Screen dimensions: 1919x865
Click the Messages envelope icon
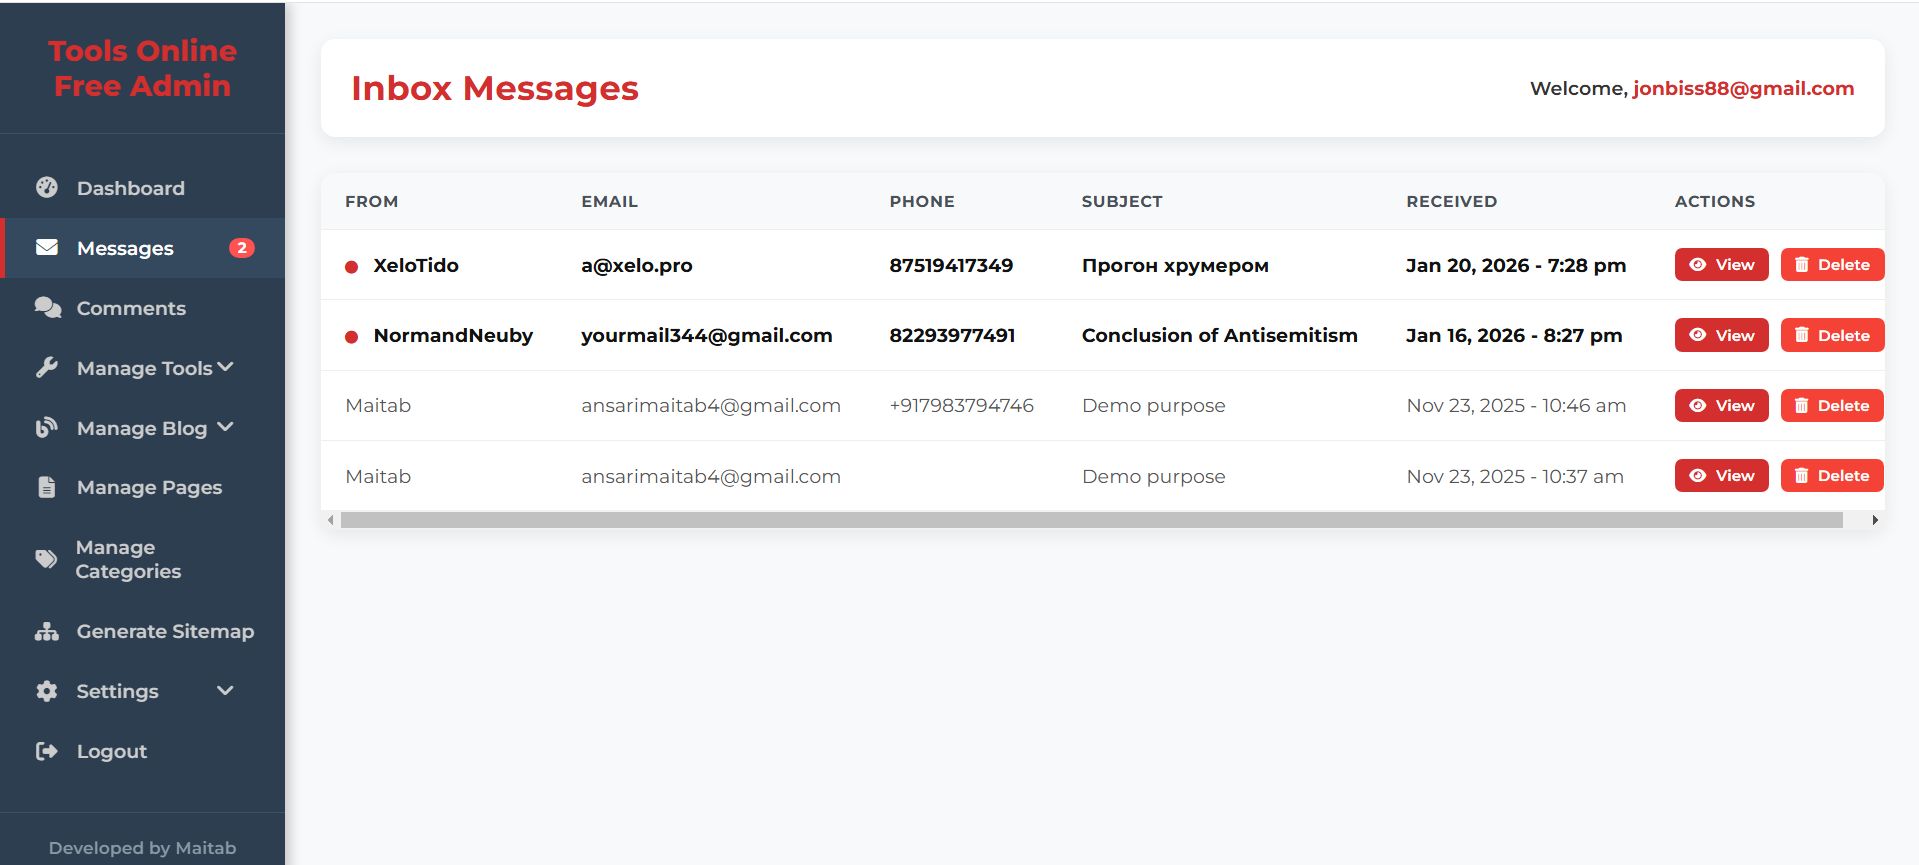coord(47,248)
